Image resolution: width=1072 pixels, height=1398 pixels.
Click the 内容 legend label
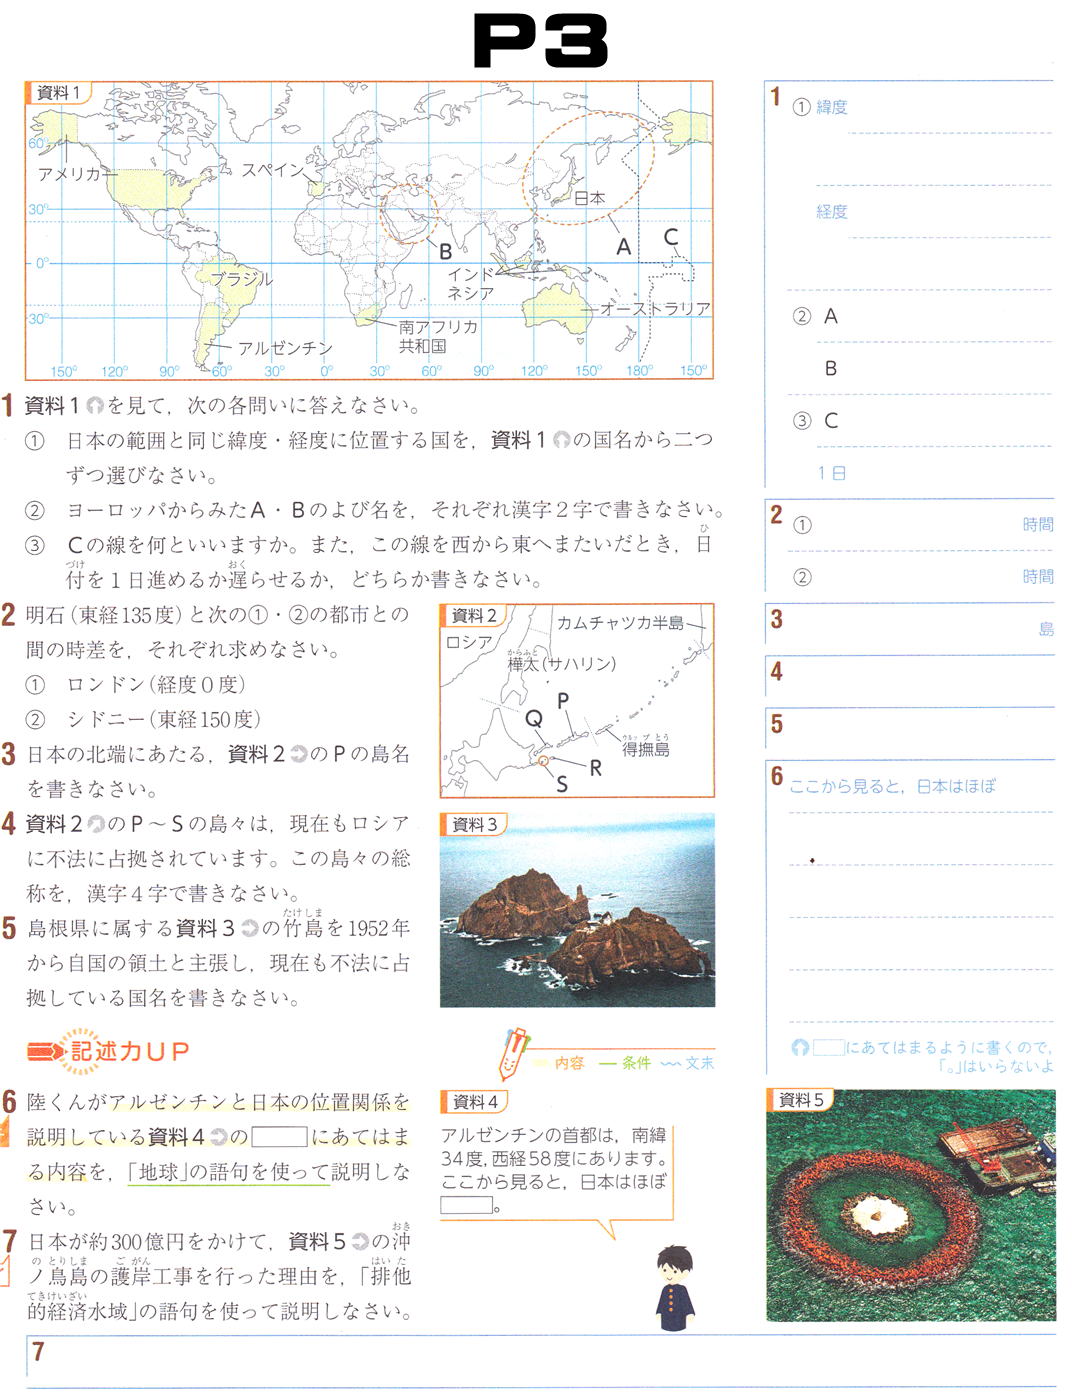[570, 1063]
